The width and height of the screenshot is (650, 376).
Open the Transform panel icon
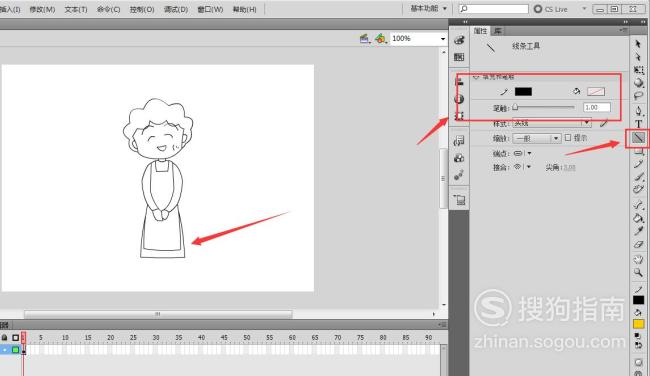459,116
